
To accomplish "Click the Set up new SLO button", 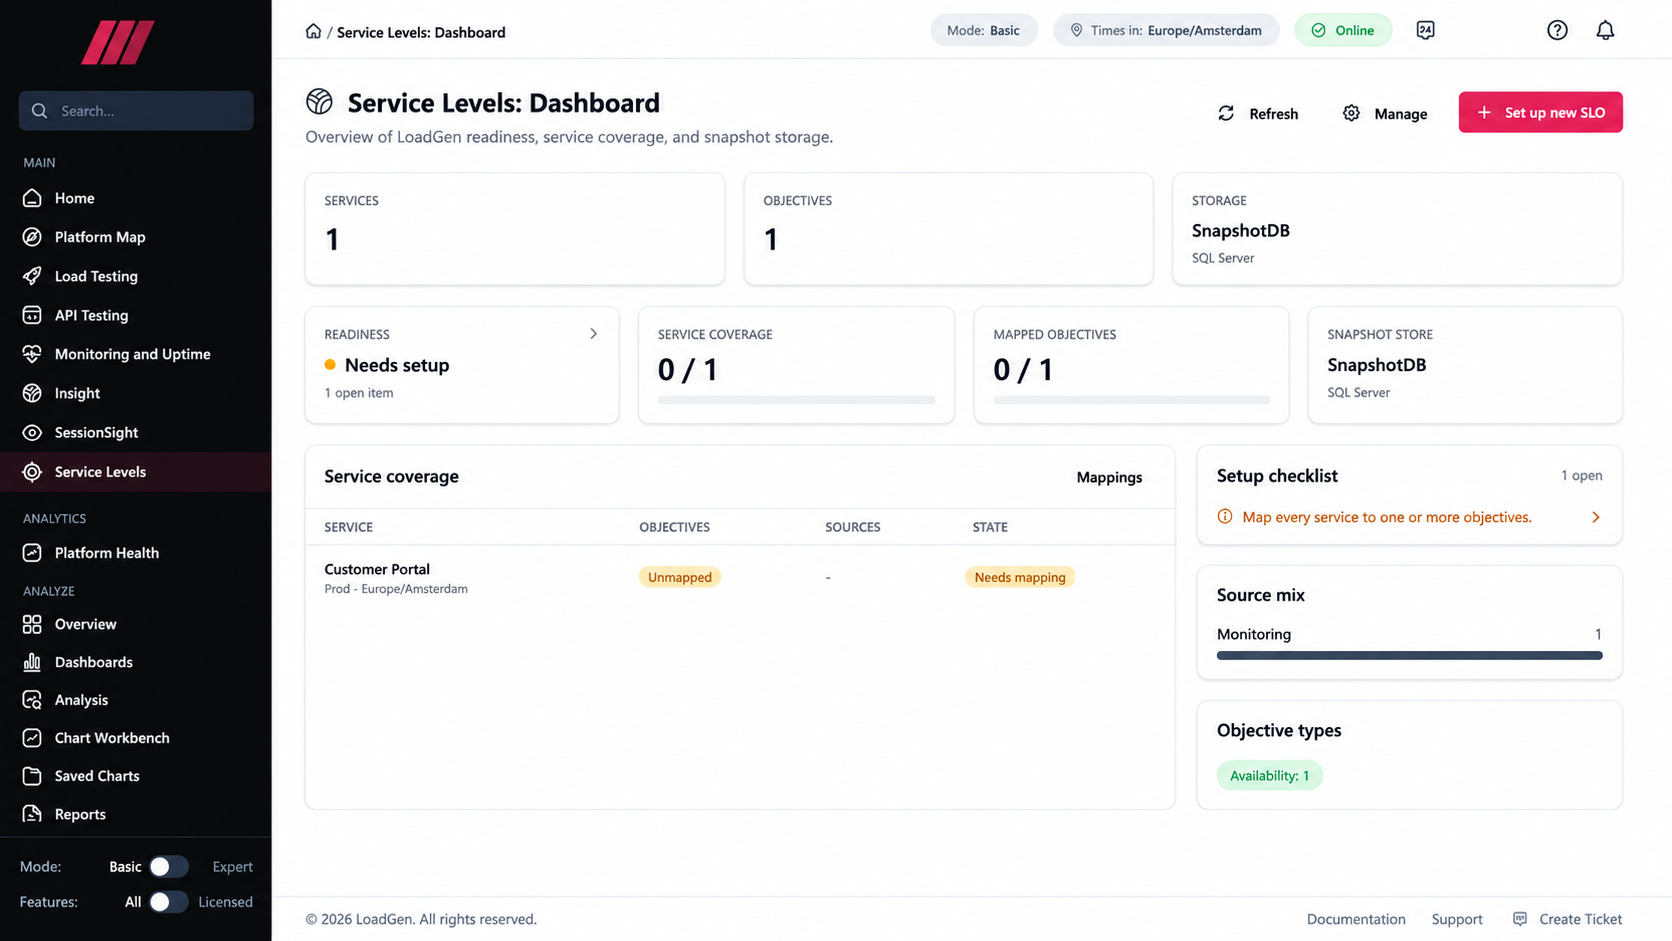I will tap(1540, 112).
